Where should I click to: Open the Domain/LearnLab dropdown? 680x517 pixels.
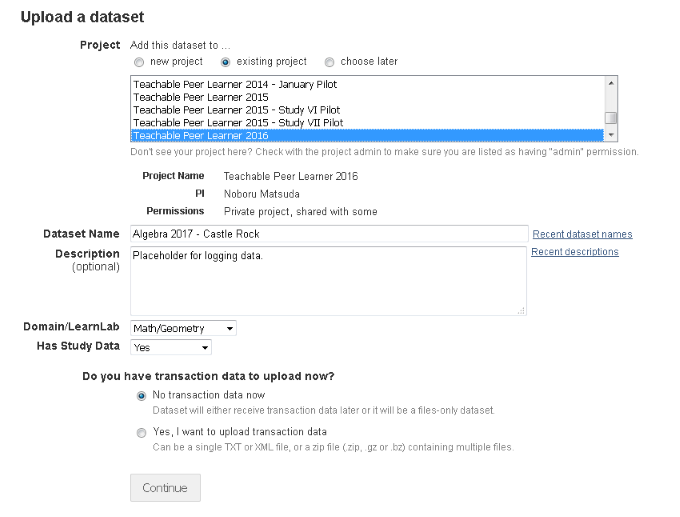point(183,328)
